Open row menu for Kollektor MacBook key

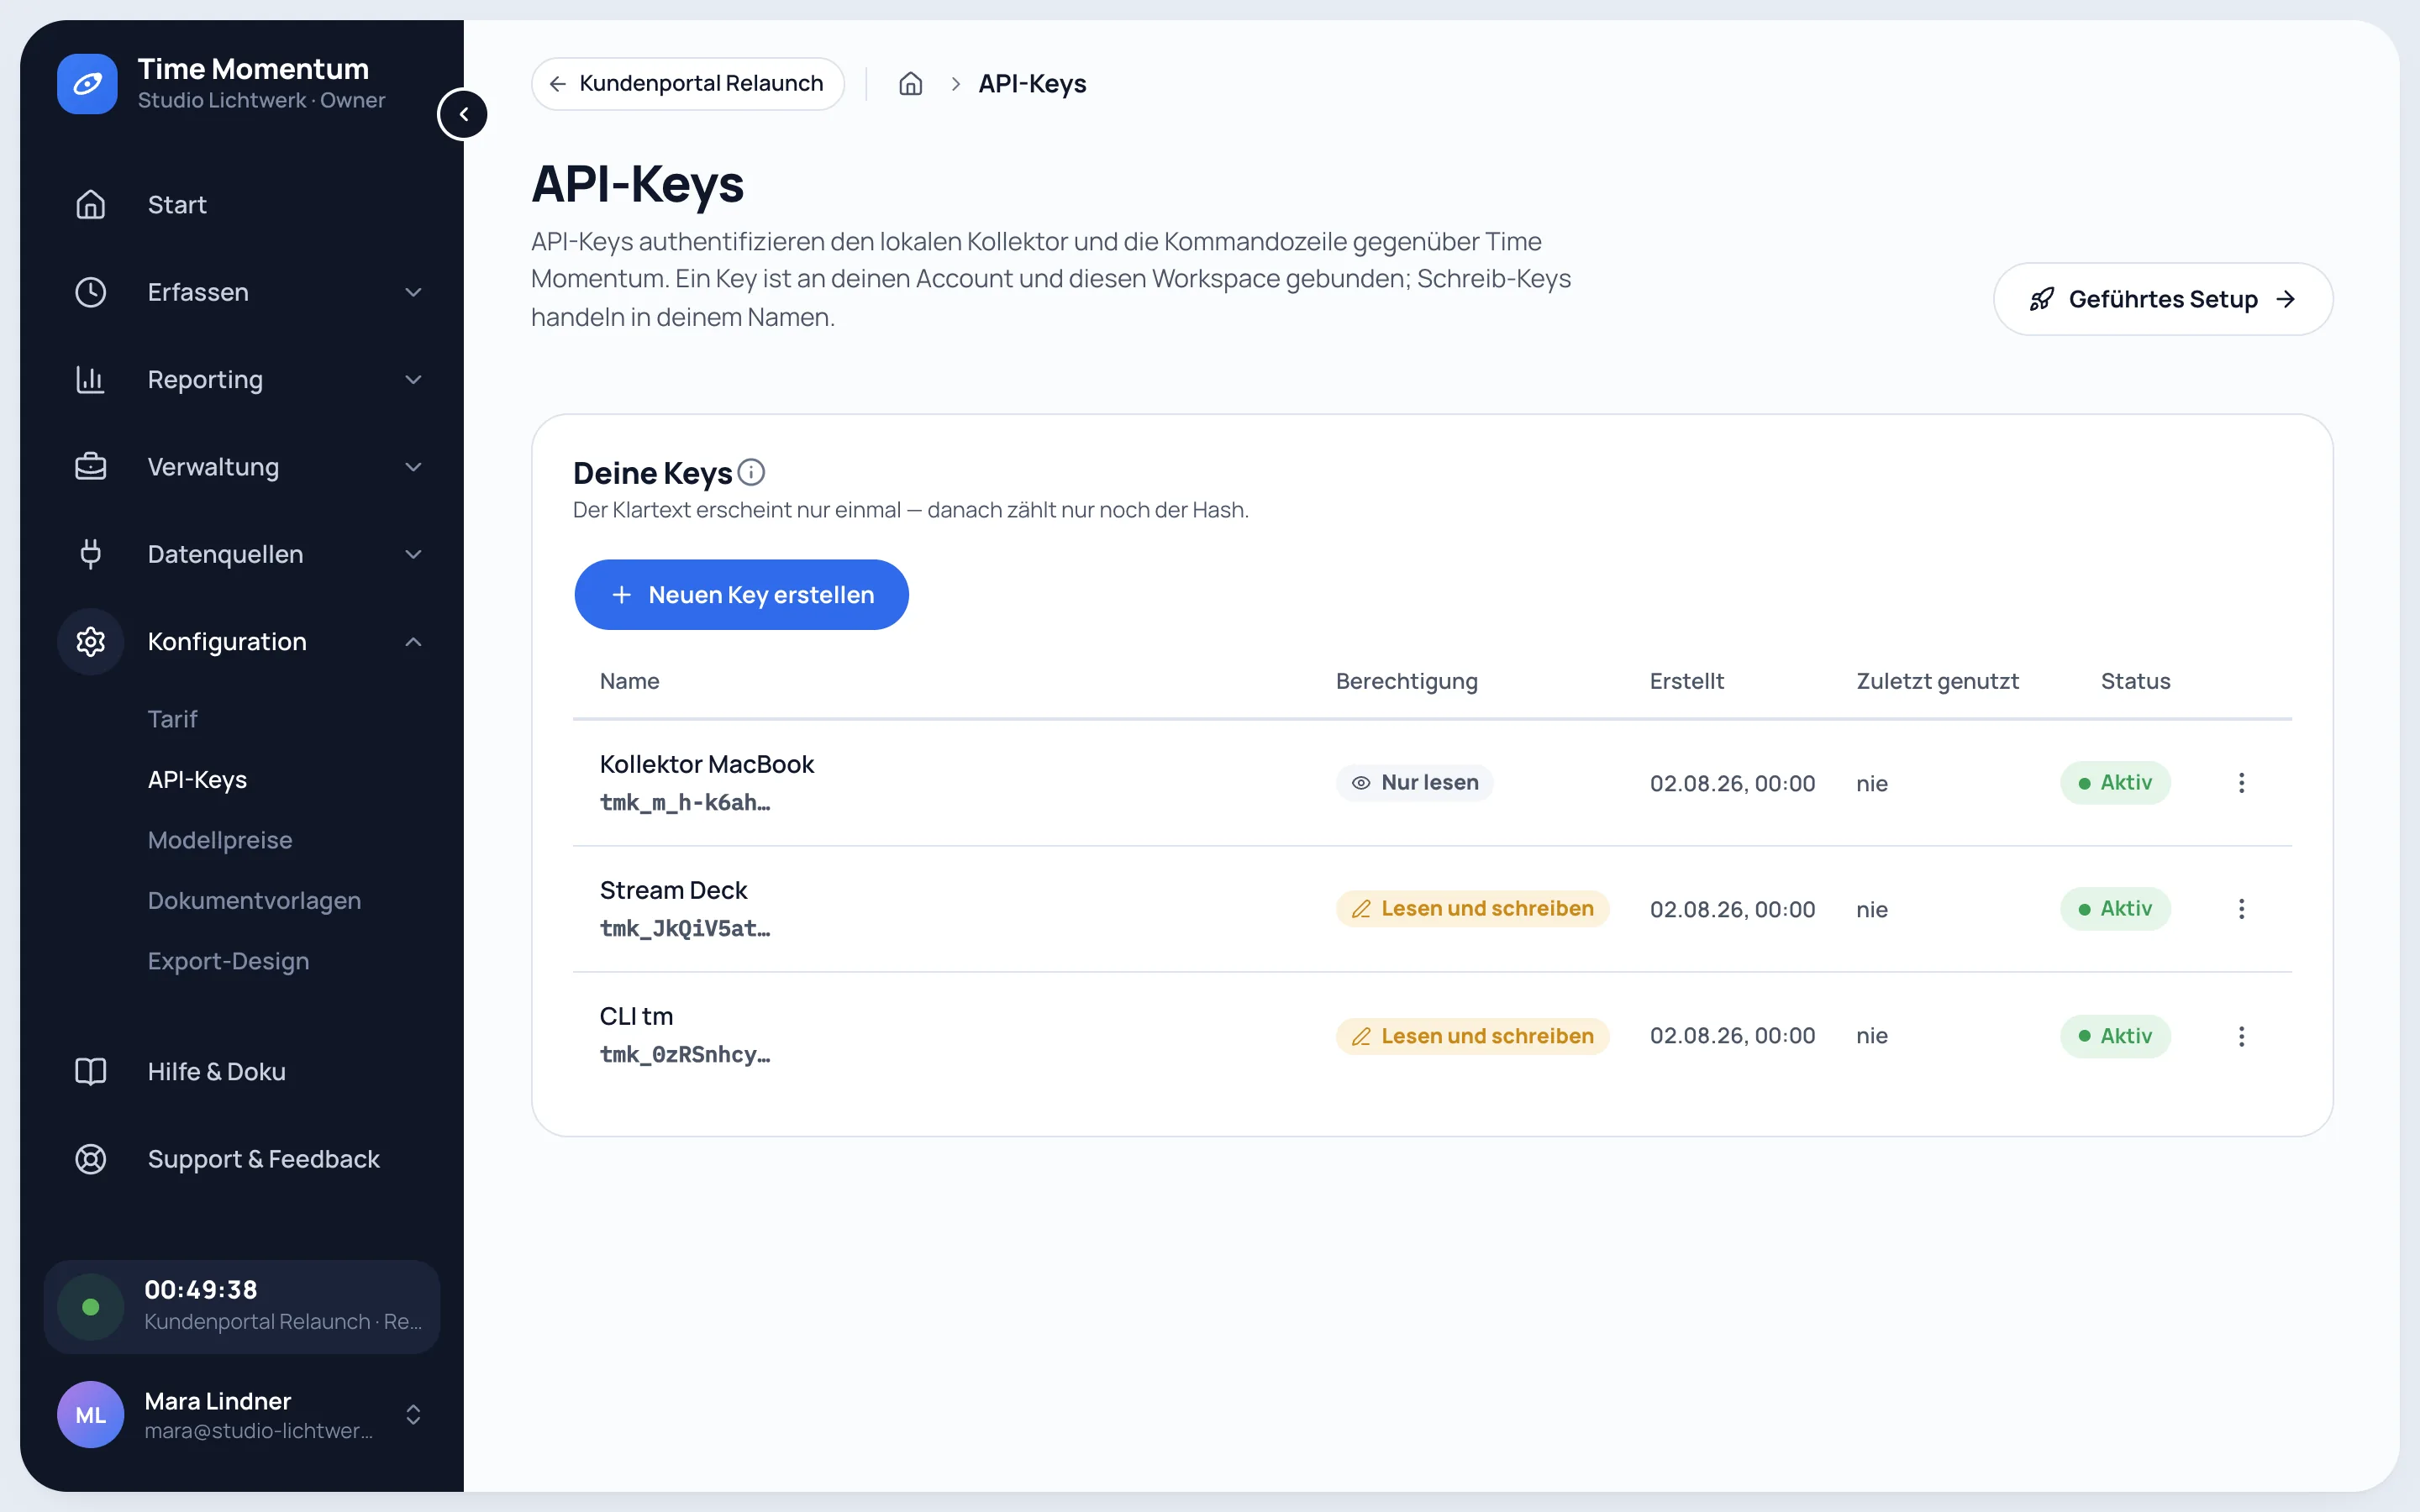click(x=2241, y=783)
